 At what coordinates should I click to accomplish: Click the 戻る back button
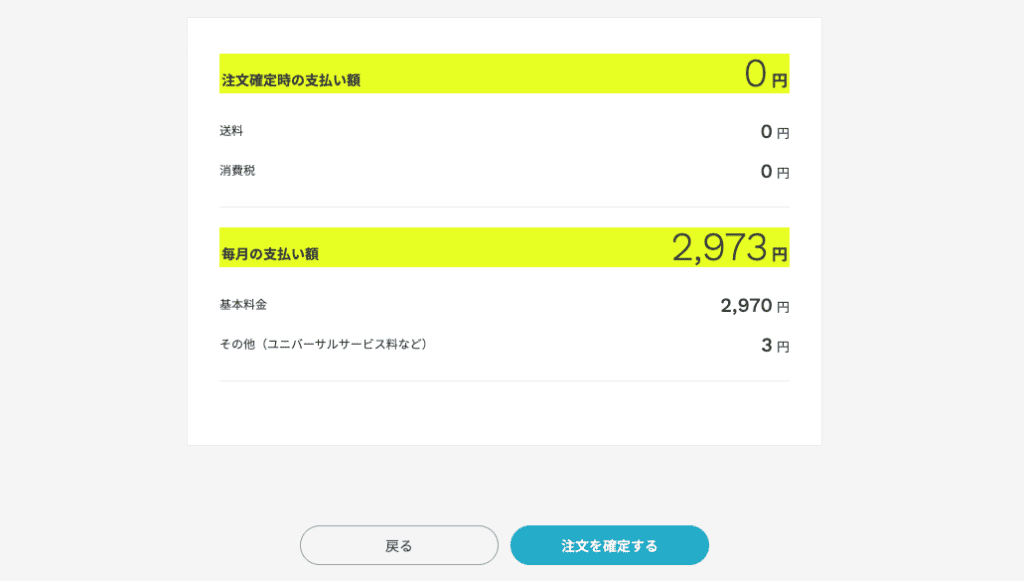click(399, 545)
